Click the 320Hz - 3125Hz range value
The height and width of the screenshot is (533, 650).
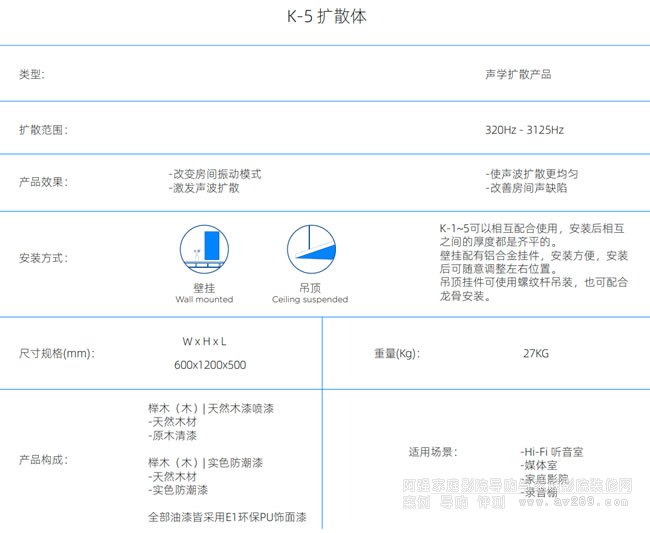[524, 130]
